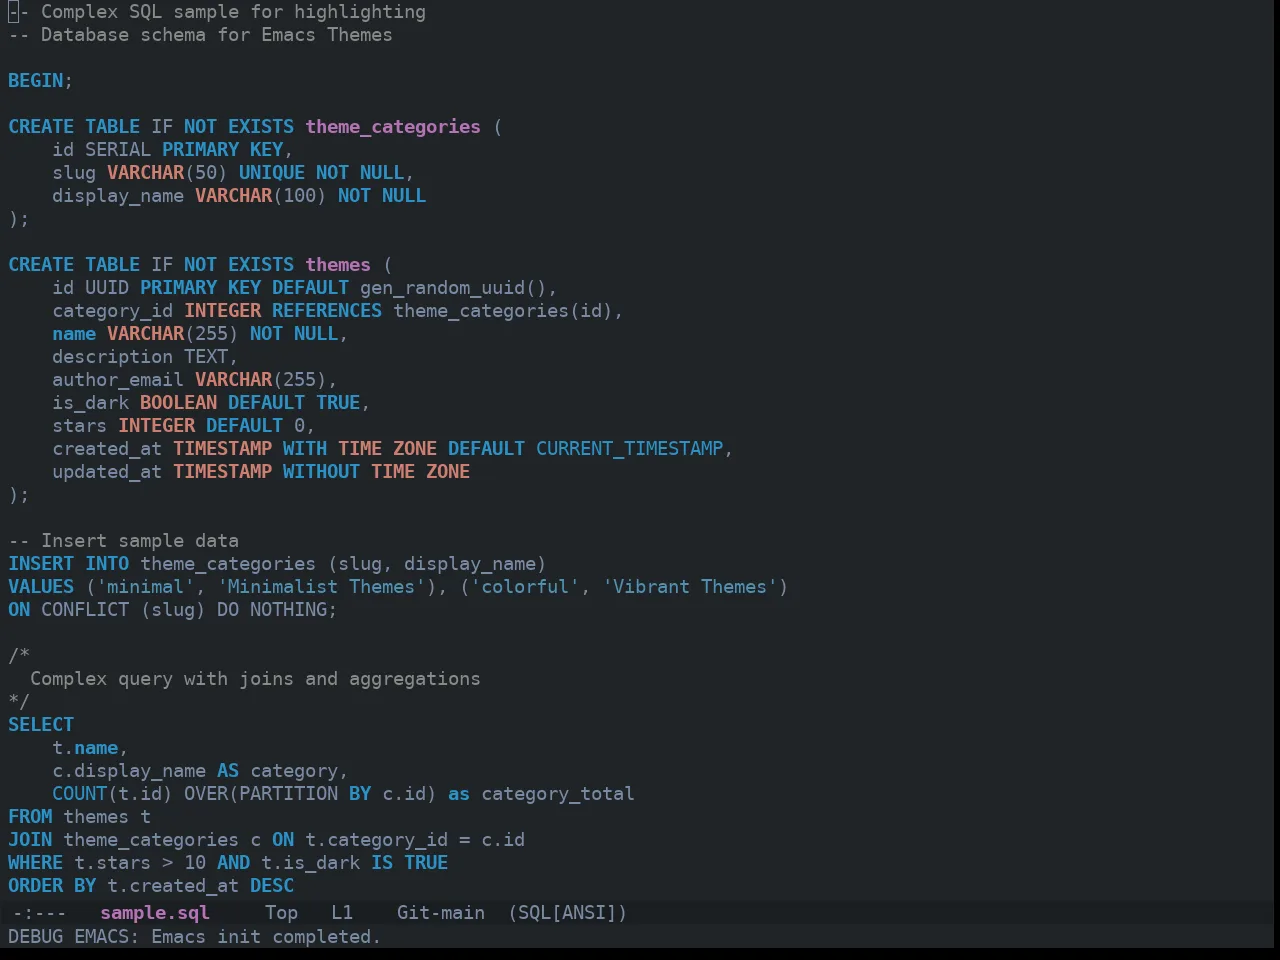
Task: Click the themes table name in second CREATE
Action: (x=338, y=264)
